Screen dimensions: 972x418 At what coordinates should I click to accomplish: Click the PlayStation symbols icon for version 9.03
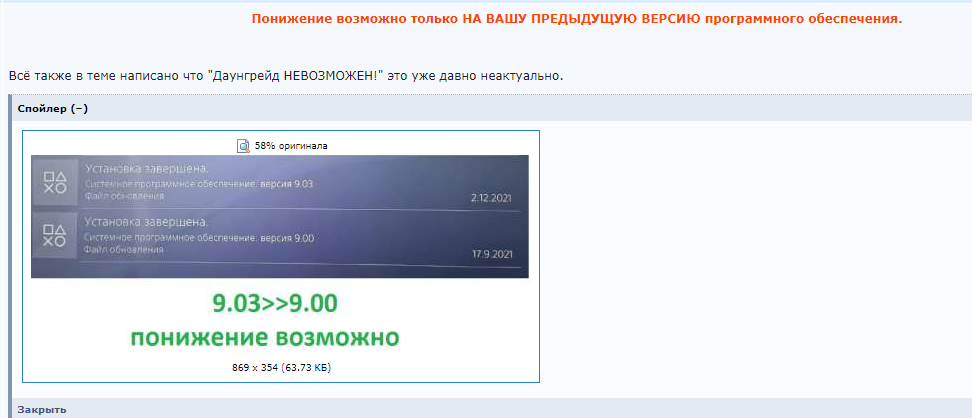55,182
